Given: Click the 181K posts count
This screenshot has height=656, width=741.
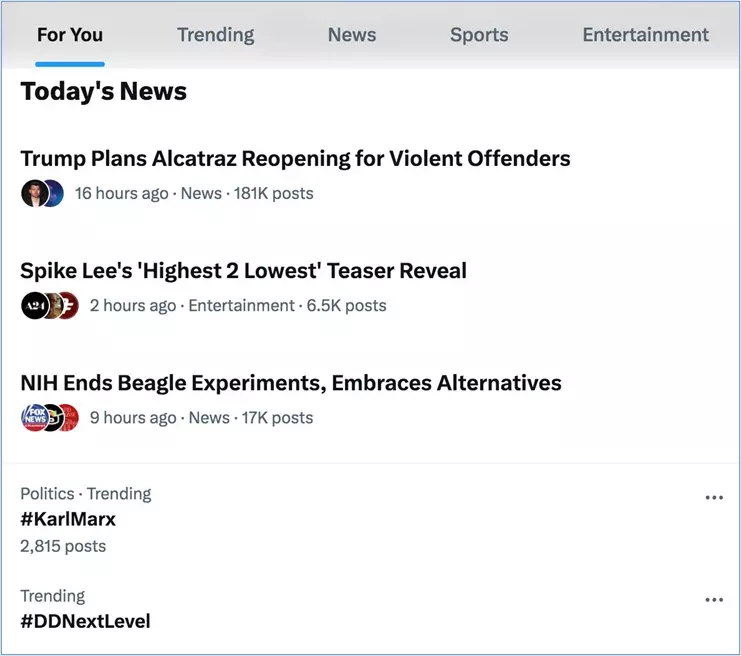Looking at the screenshot, I should coord(273,193).
